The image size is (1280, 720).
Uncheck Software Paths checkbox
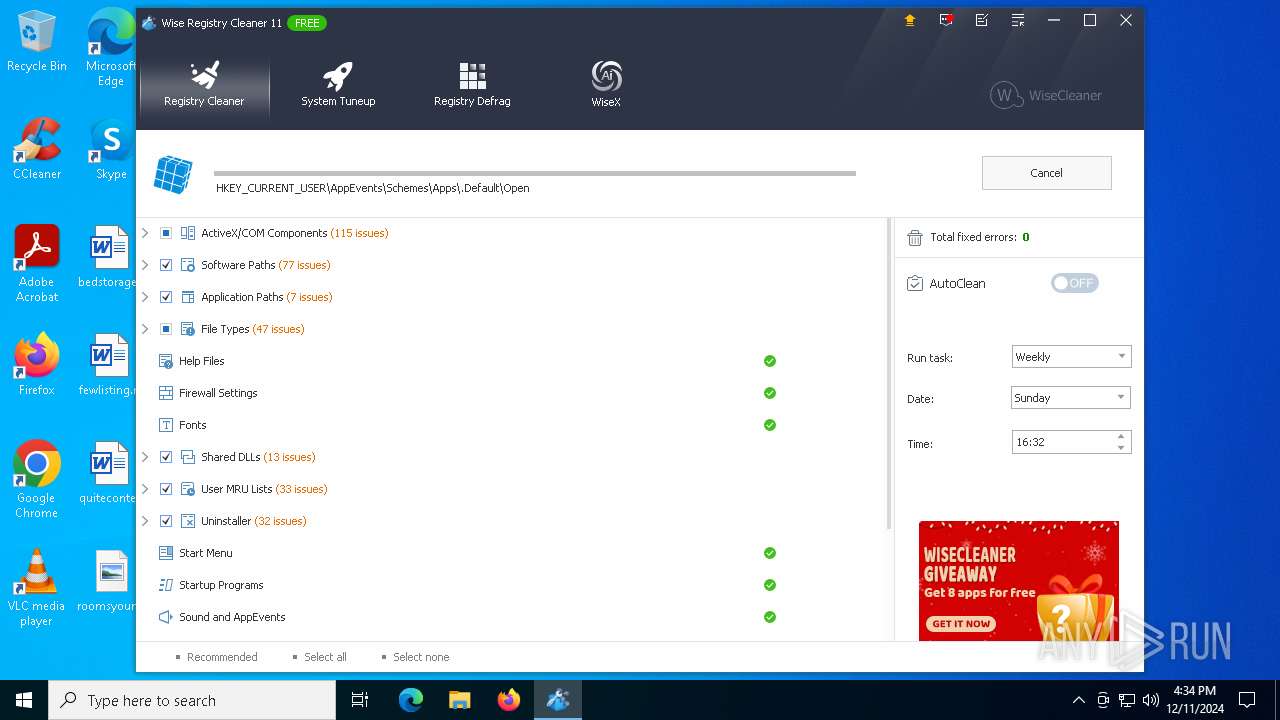[x=166, y=265]
